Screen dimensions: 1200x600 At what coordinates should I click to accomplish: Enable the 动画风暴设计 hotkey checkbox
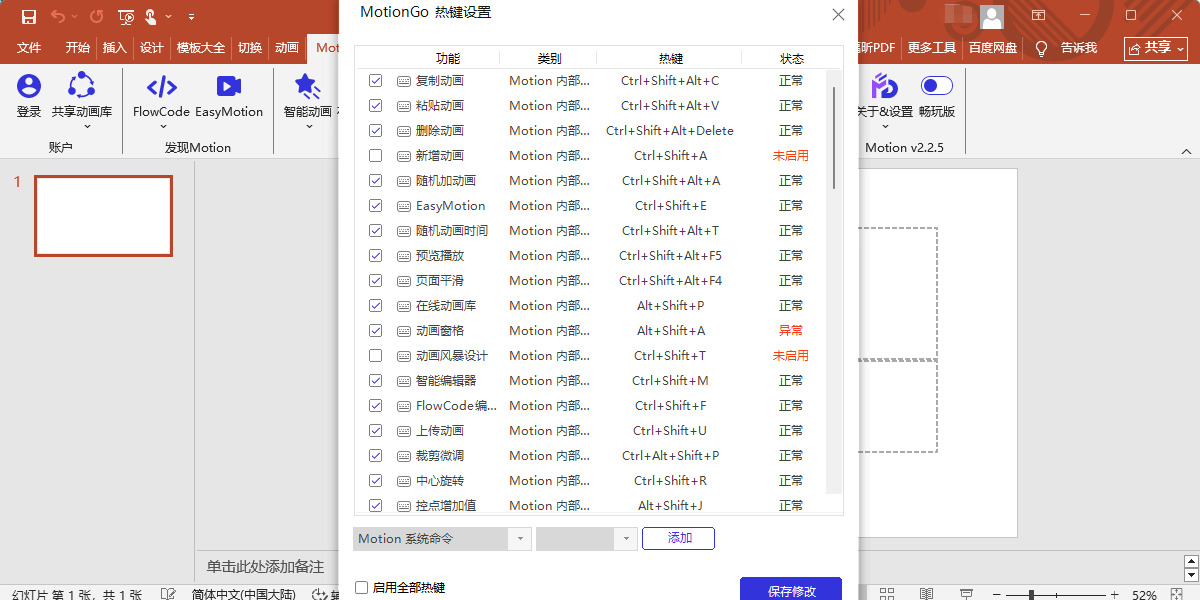pyautogui.click(x=376, y=356)
